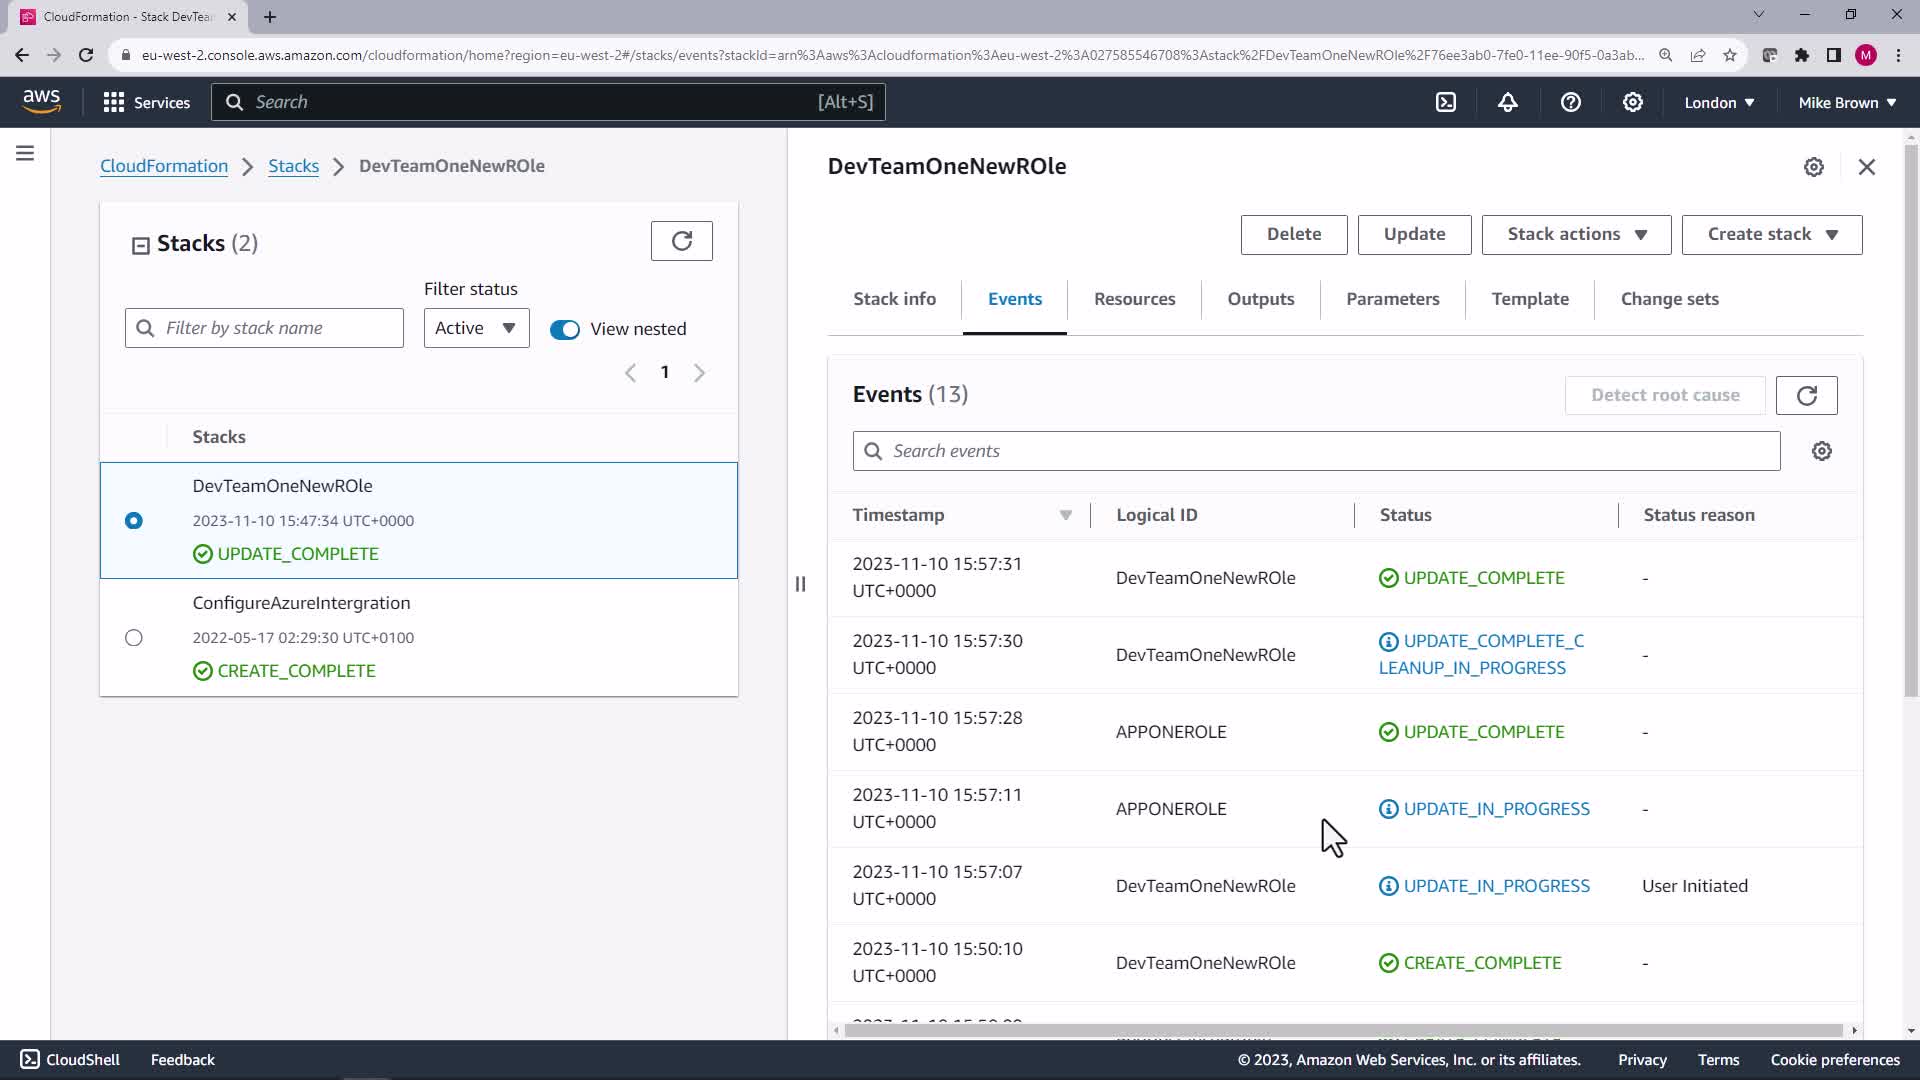This screenshot has width=1920, height=1080.
Task: Toggle the View nested switch
Action: click(565, 329)
